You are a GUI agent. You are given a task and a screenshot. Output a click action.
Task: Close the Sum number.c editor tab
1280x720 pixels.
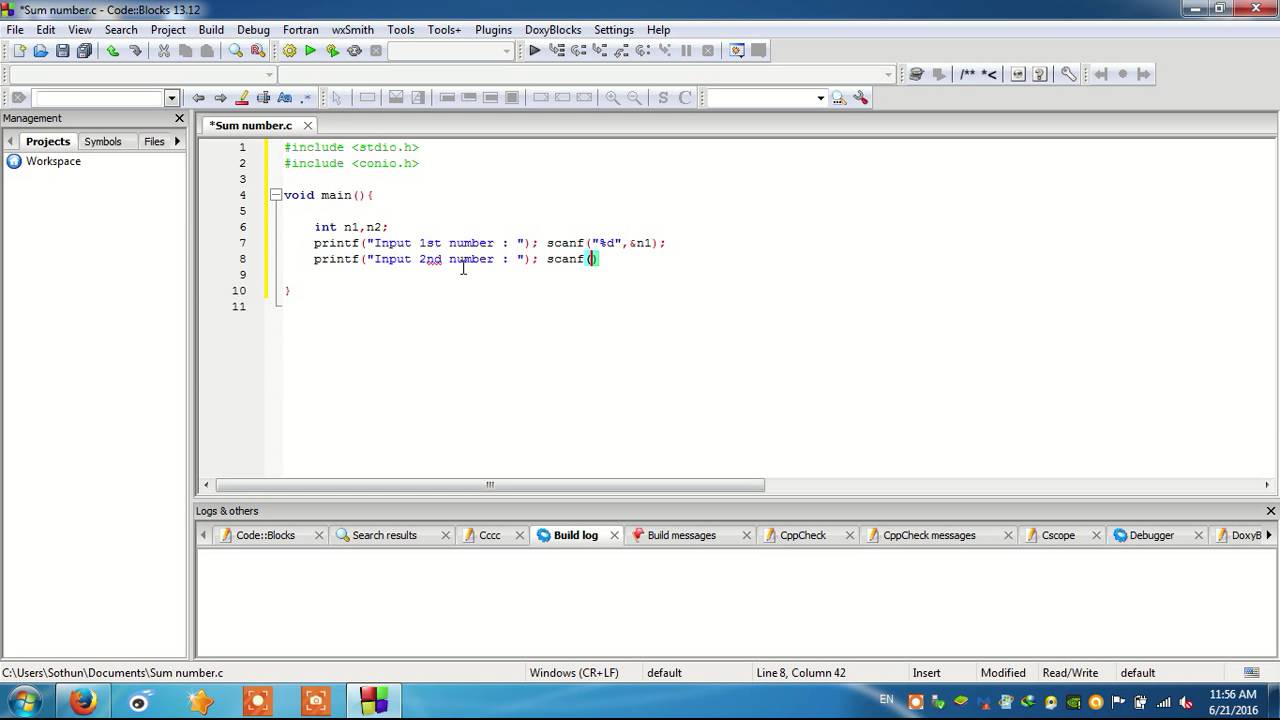[x=308, y=125]
